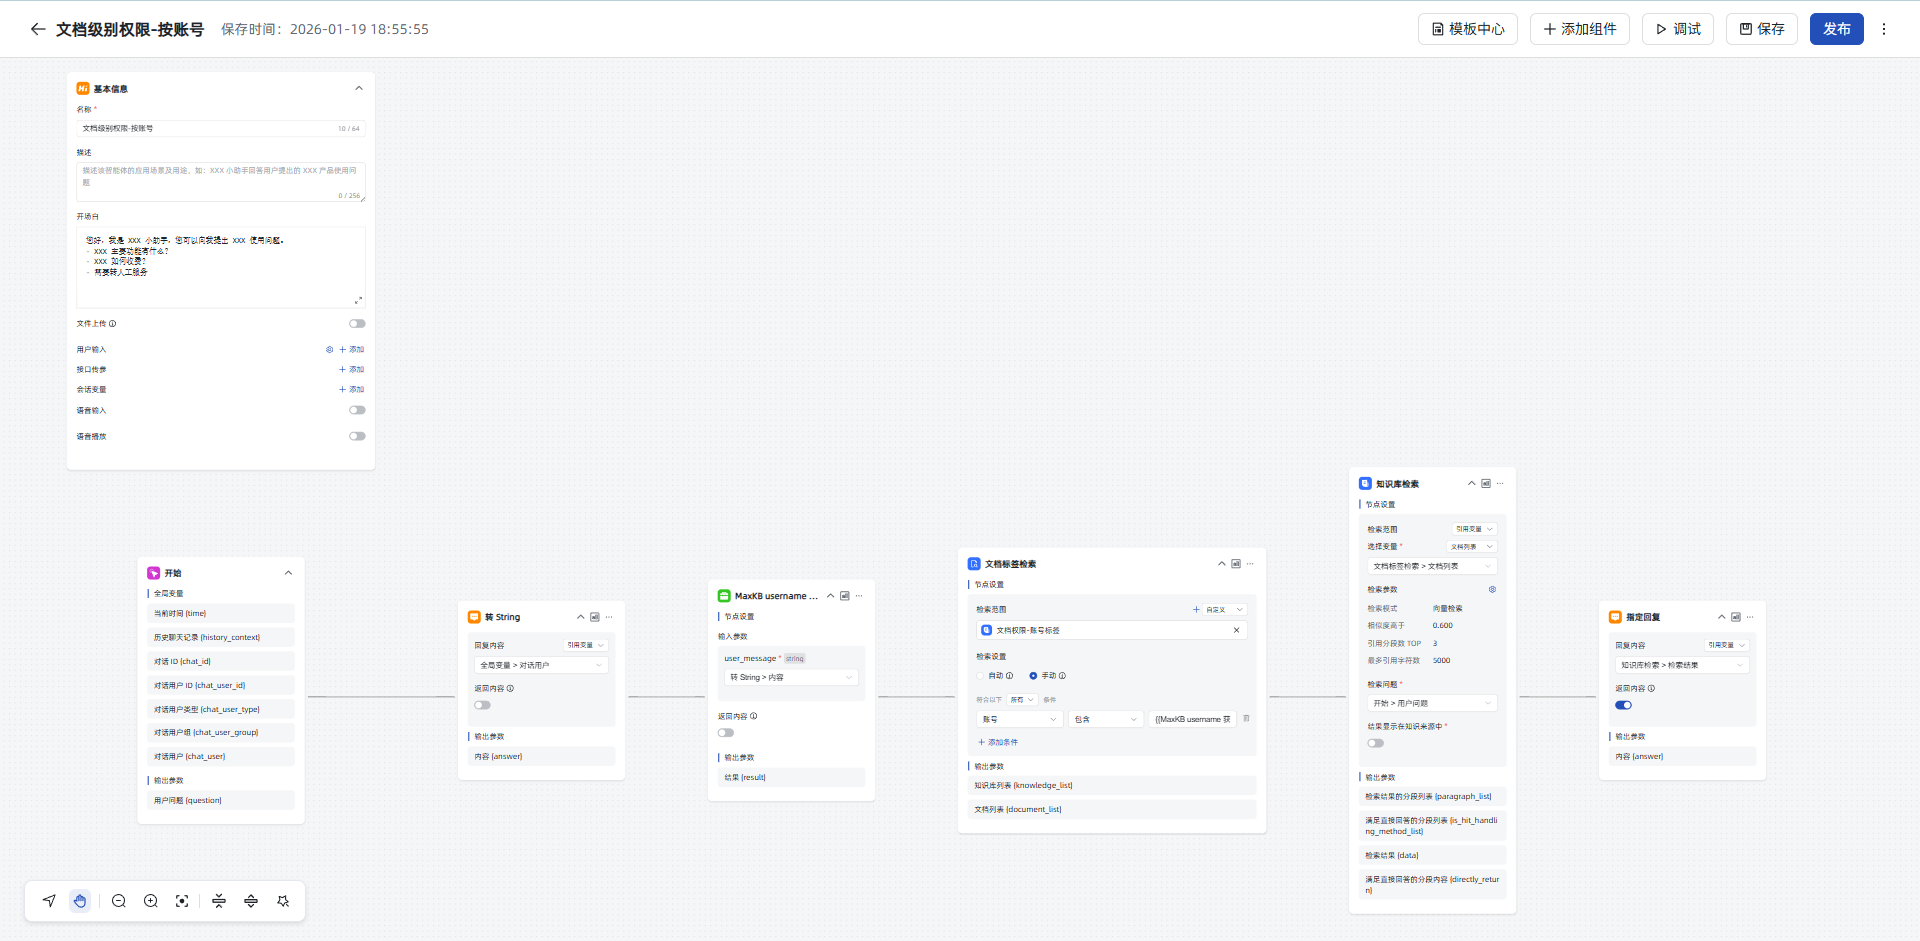This screenshot has width=1920, height=941.
Task: Click the 发布 button
Action: (x=1836, y=29)
